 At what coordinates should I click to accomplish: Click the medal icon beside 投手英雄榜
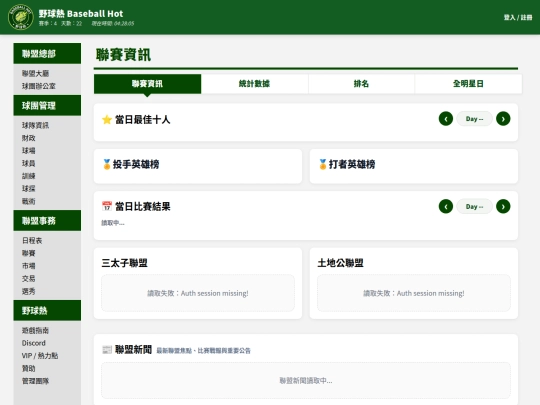click(106, 164)
